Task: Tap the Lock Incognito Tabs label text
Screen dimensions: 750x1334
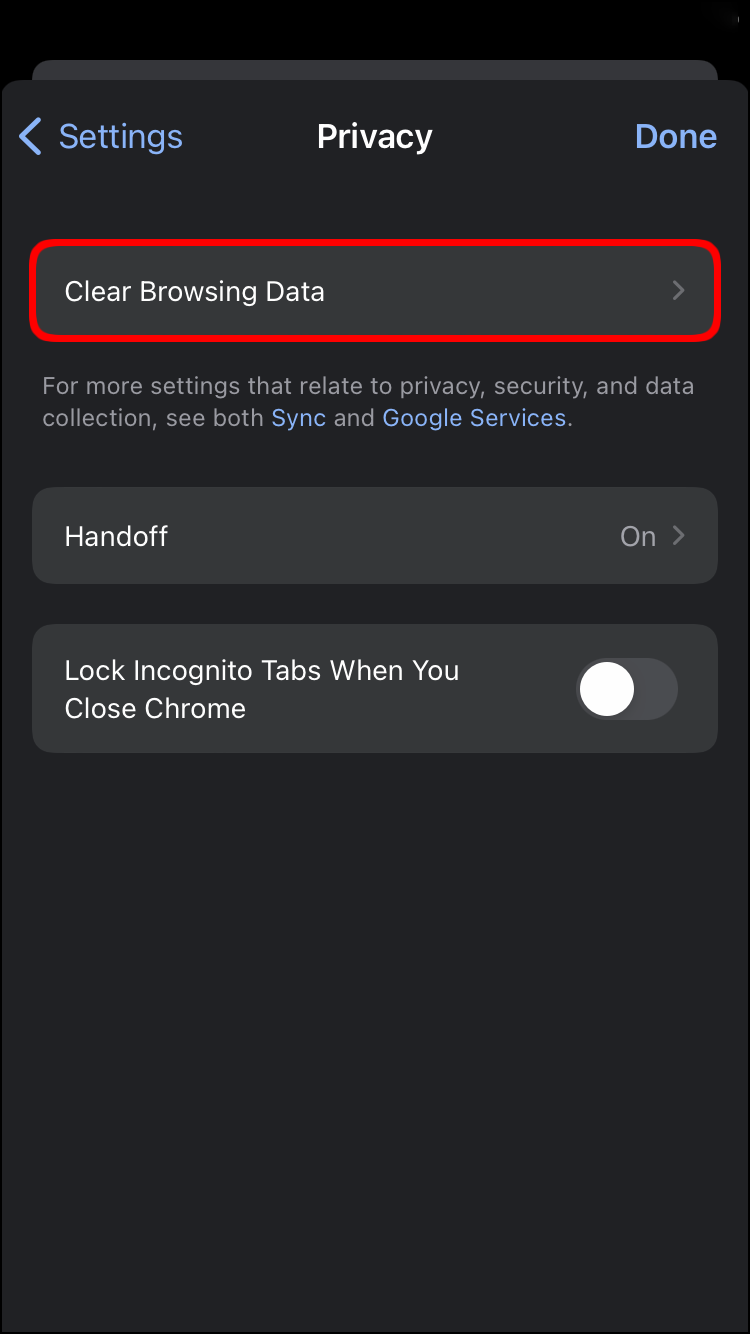Action: [262, 689]
